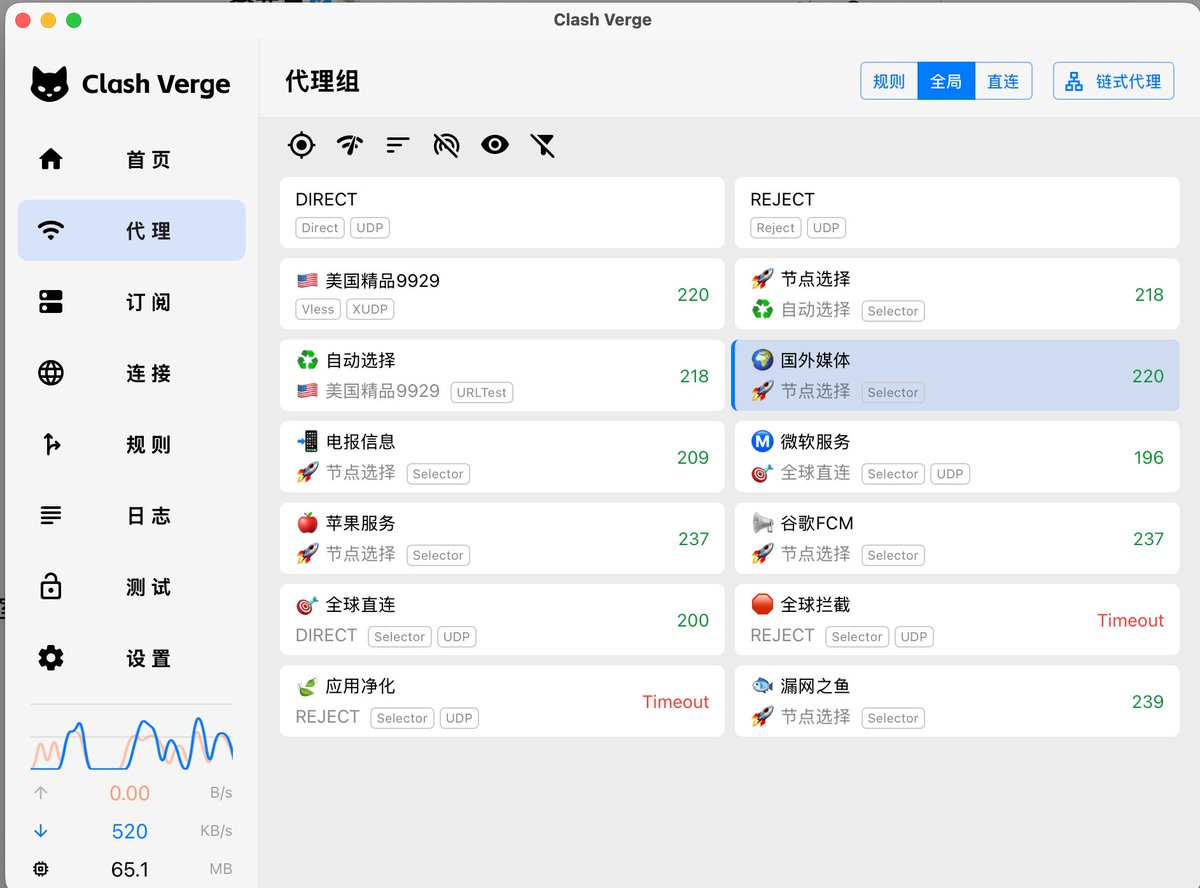
Task: Click the 连接 globe icon in sidebar
Action: pyautogui.click(x=50, y=373)
